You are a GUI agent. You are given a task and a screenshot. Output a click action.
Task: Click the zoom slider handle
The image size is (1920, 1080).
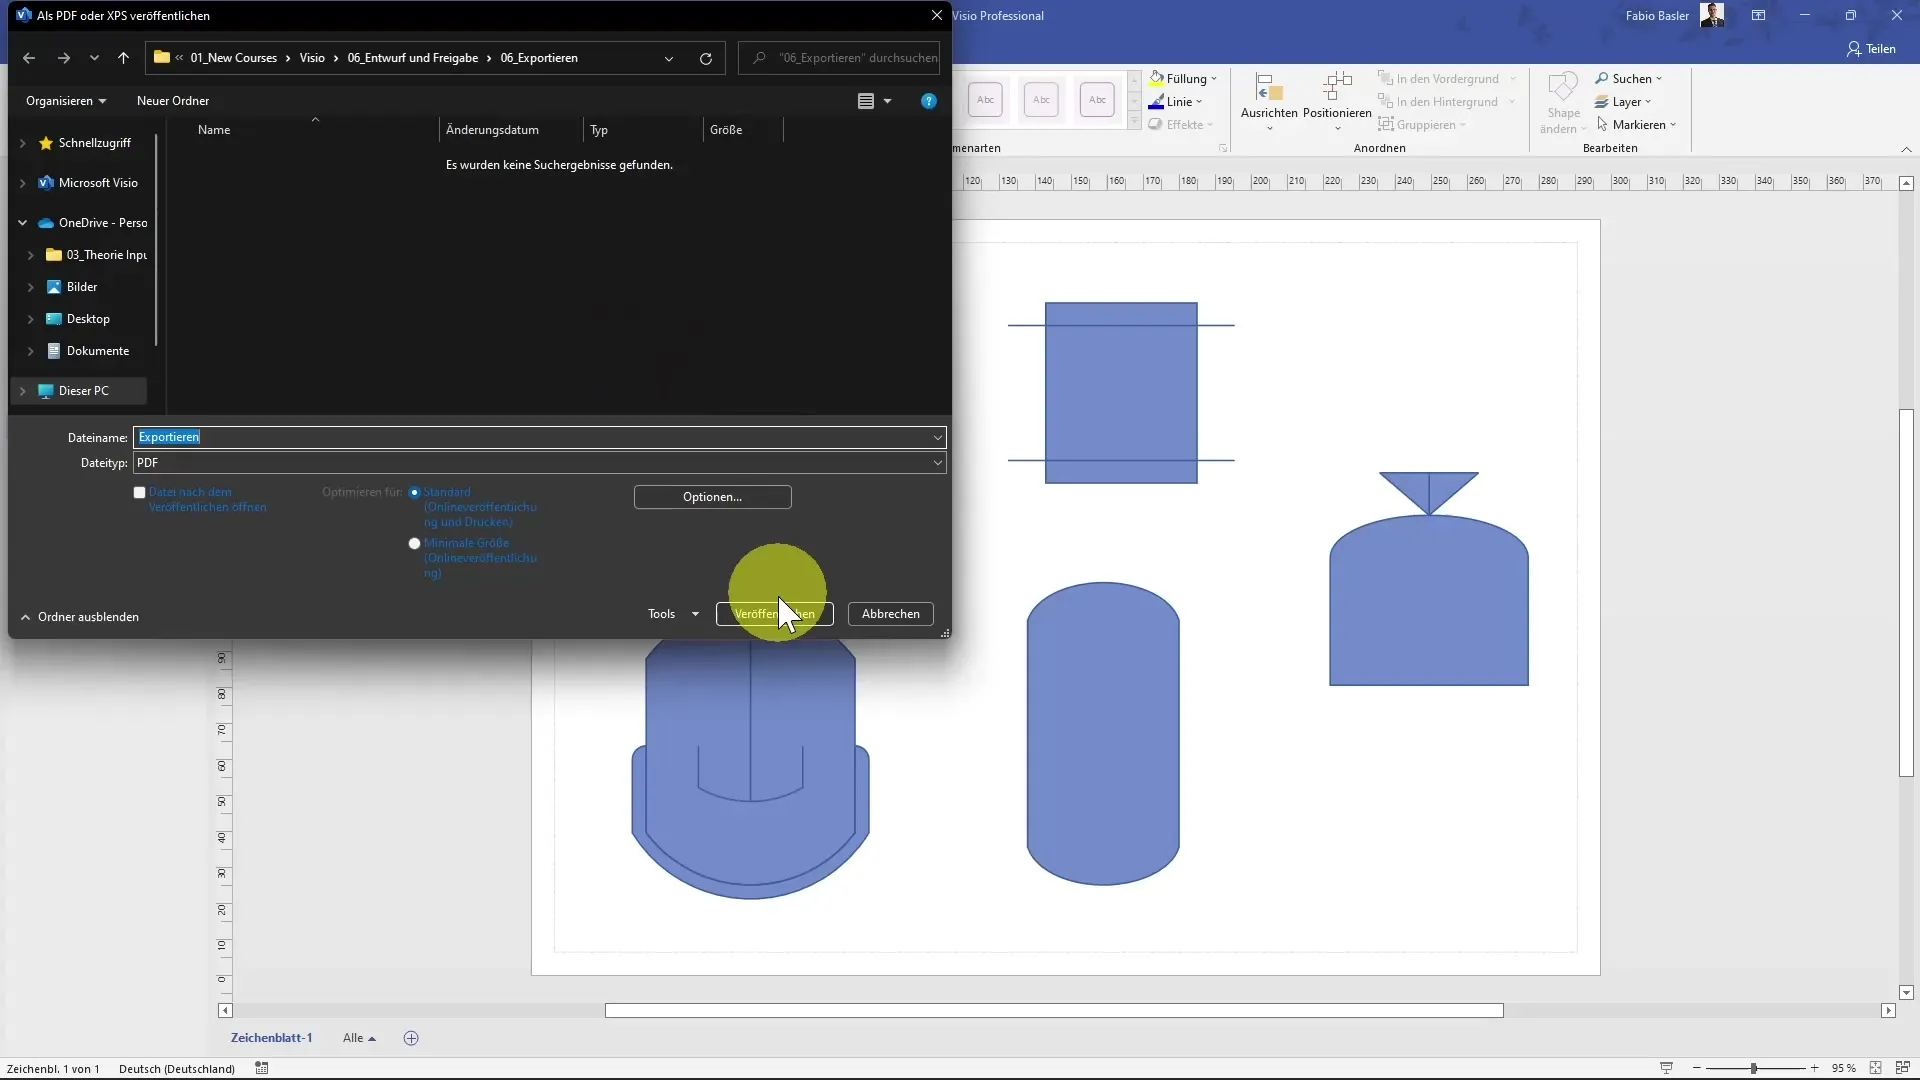point(1754,1068)
